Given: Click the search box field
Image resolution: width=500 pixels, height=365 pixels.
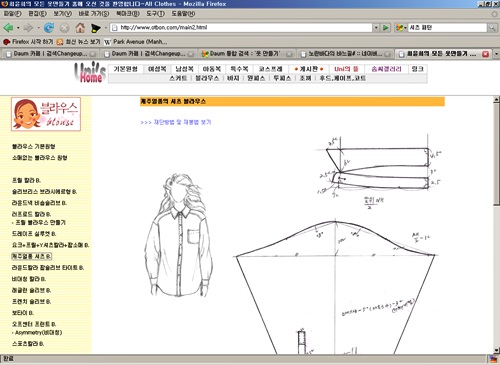Looking at the screenshot, I should coord(447,28).
